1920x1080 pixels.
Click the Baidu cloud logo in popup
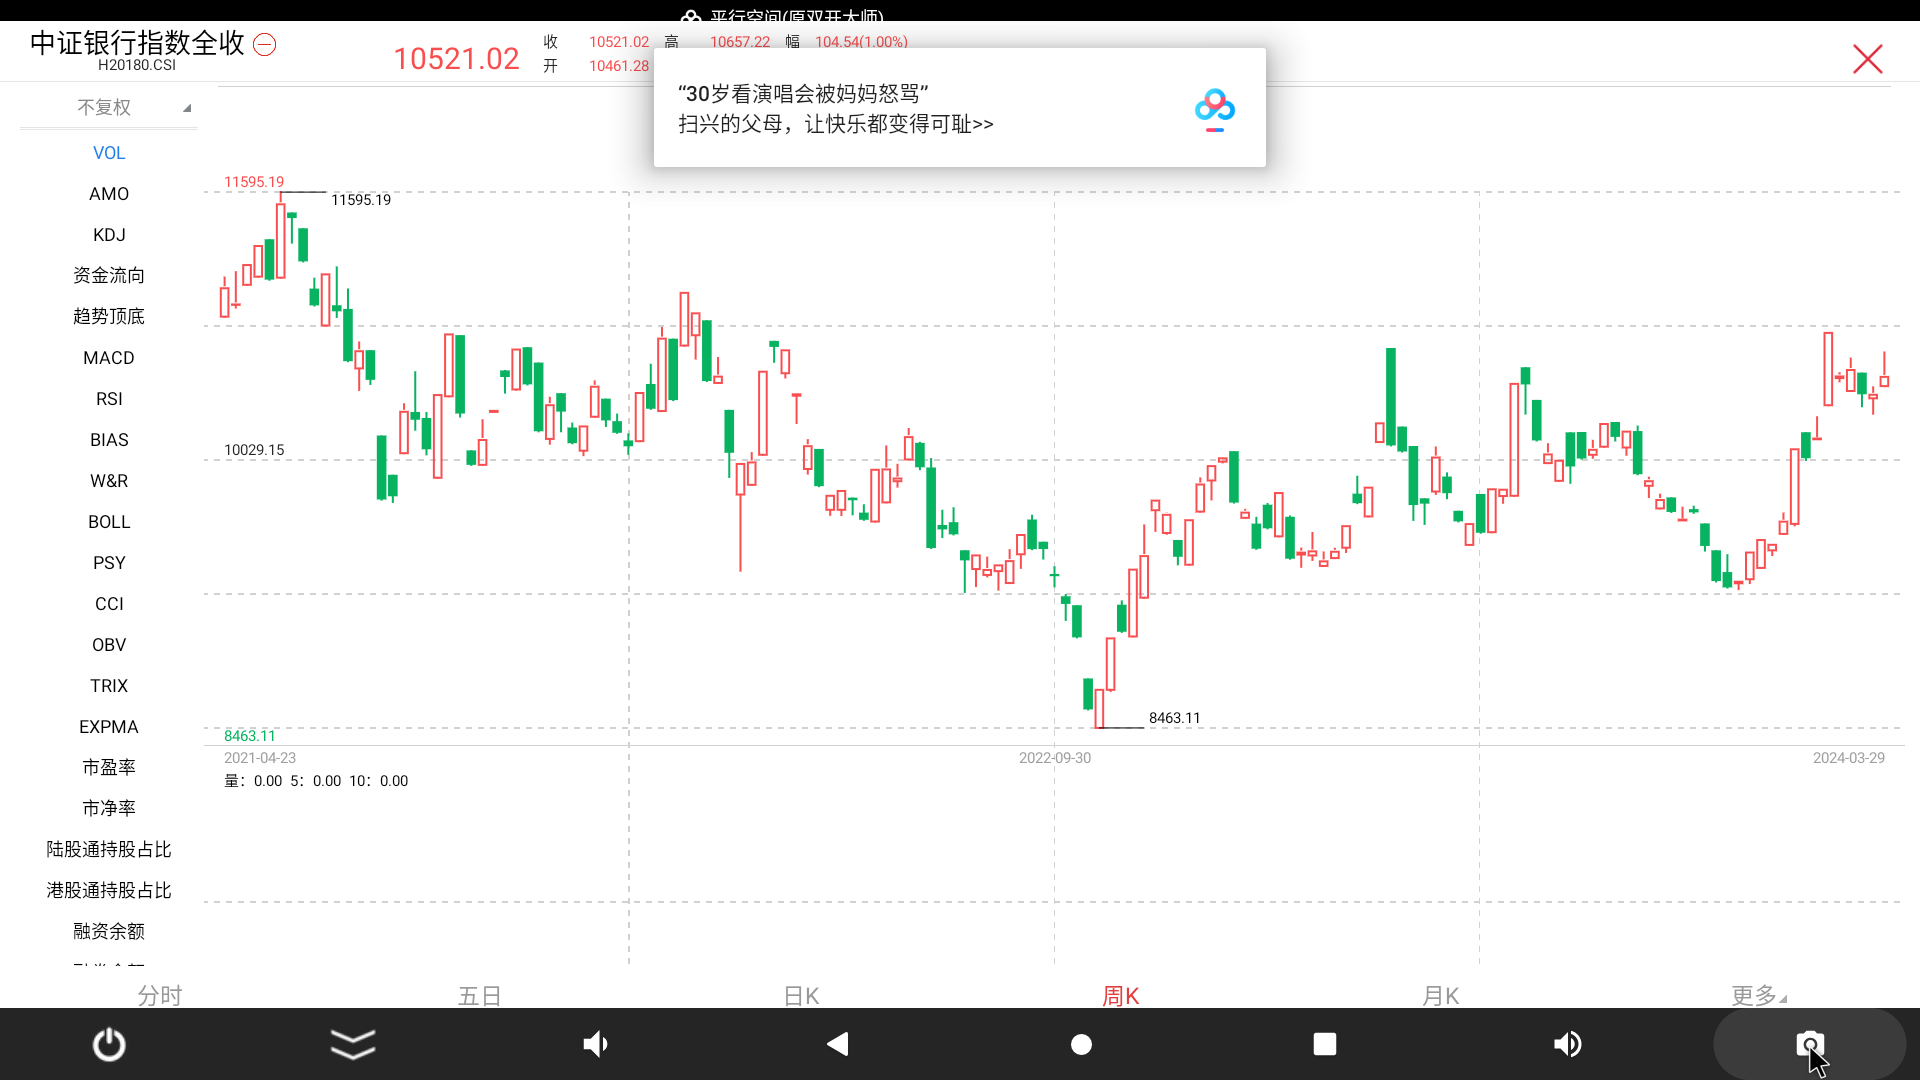[x=1214, y=109]
